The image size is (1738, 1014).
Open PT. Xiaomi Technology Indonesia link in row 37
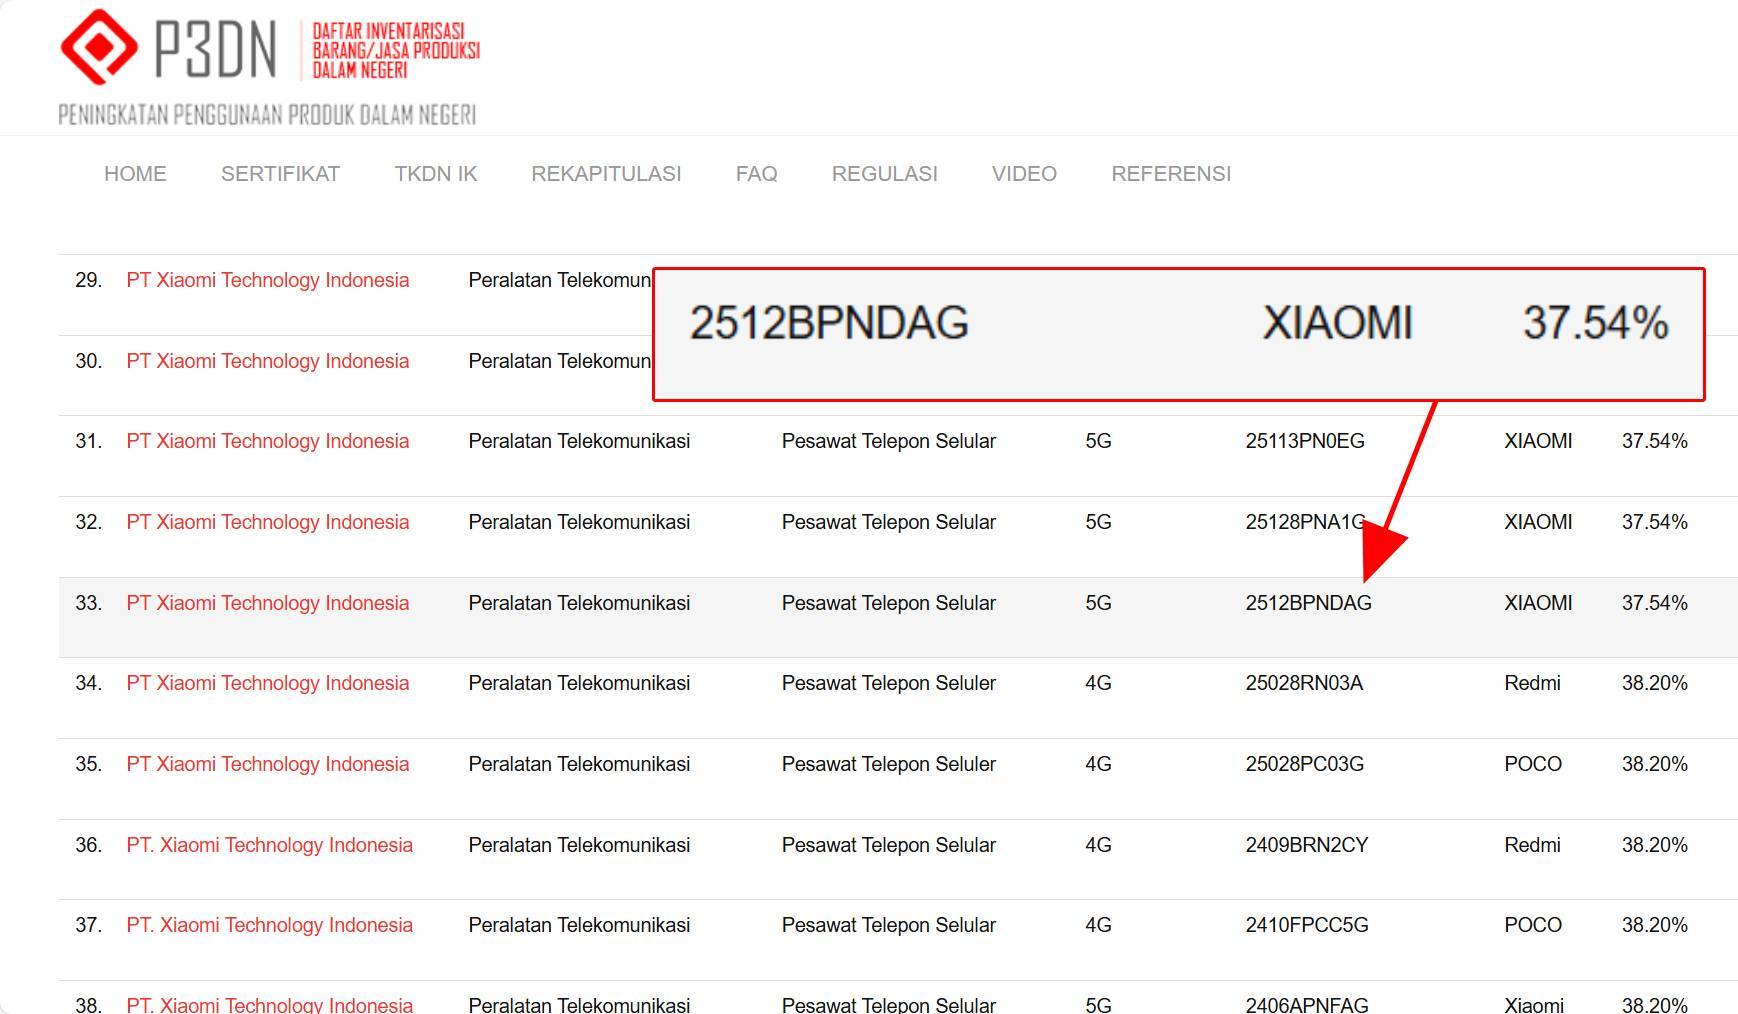pos(270,925)
